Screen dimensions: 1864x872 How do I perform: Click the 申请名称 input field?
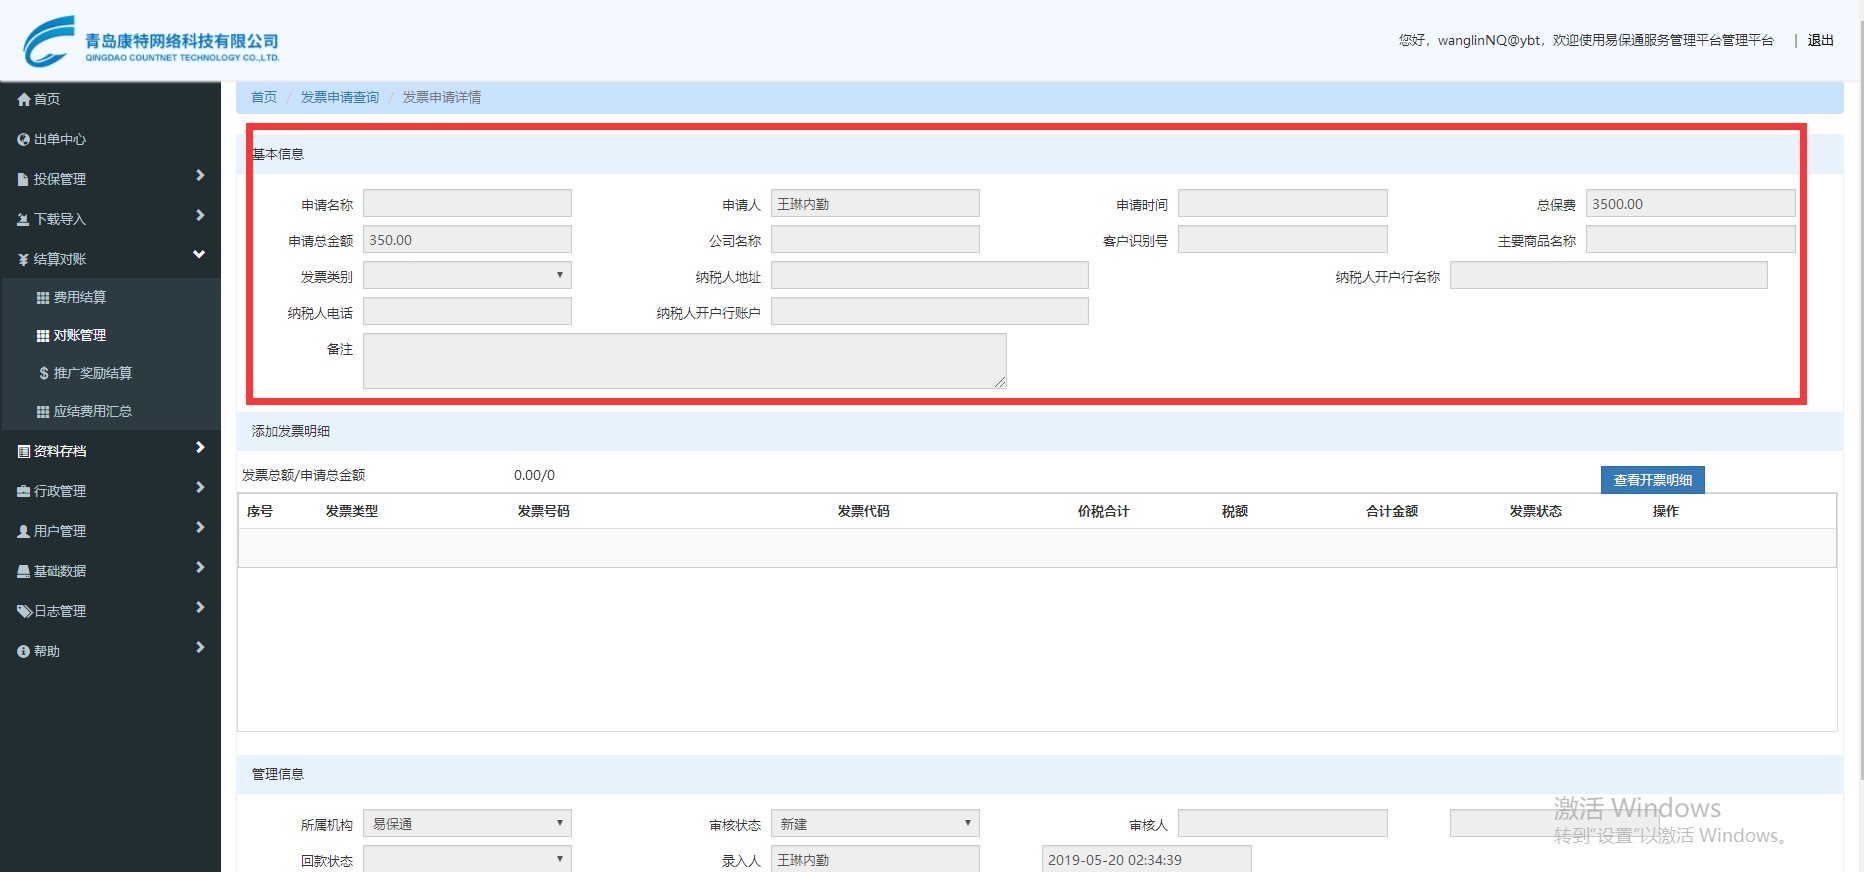point(467,203)
